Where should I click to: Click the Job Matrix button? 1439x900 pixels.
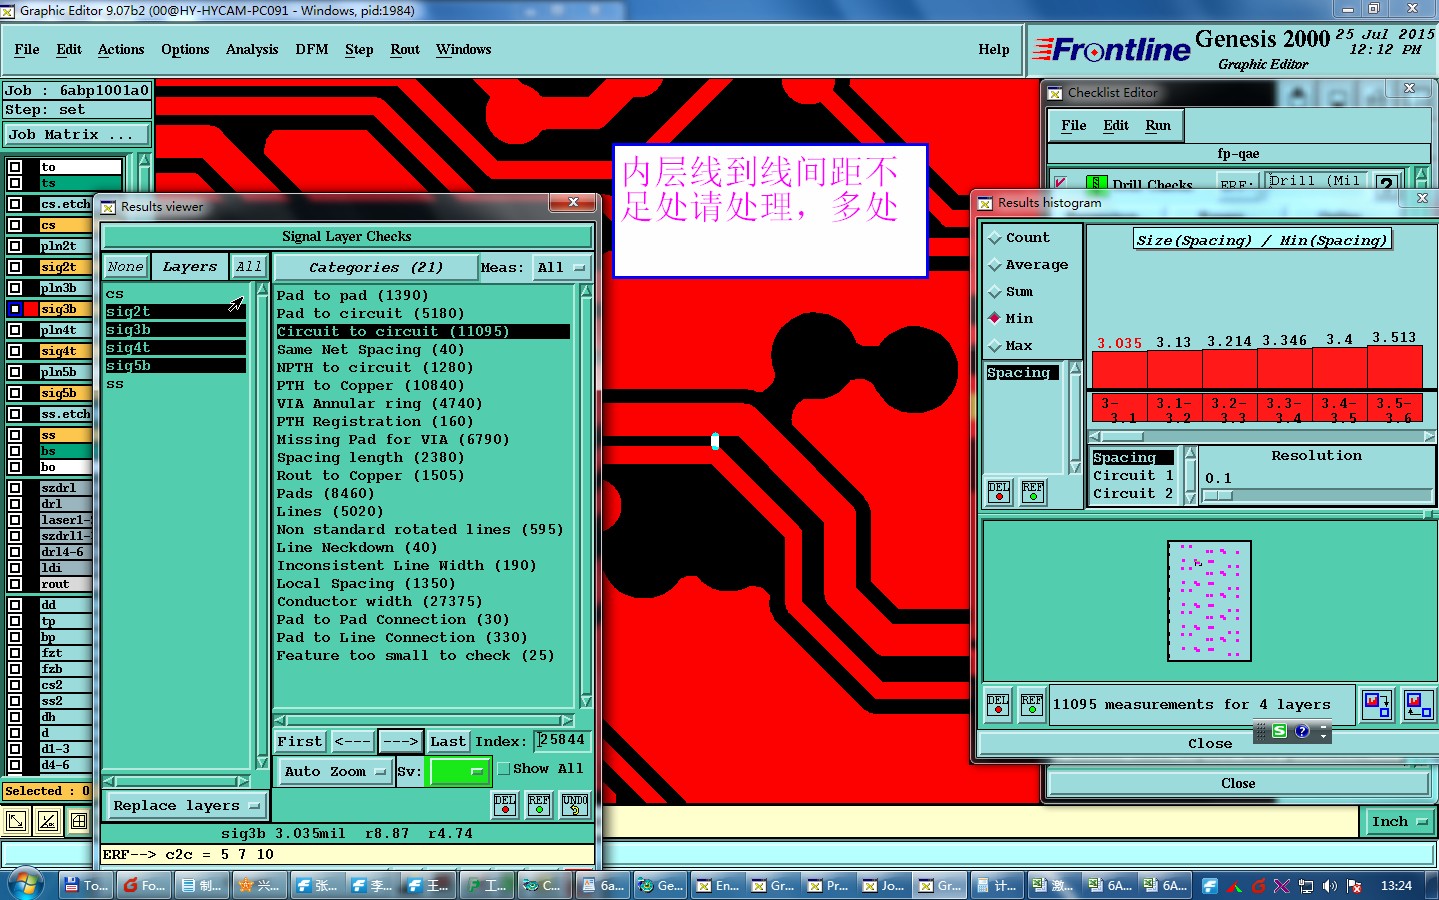click(76, 134)
